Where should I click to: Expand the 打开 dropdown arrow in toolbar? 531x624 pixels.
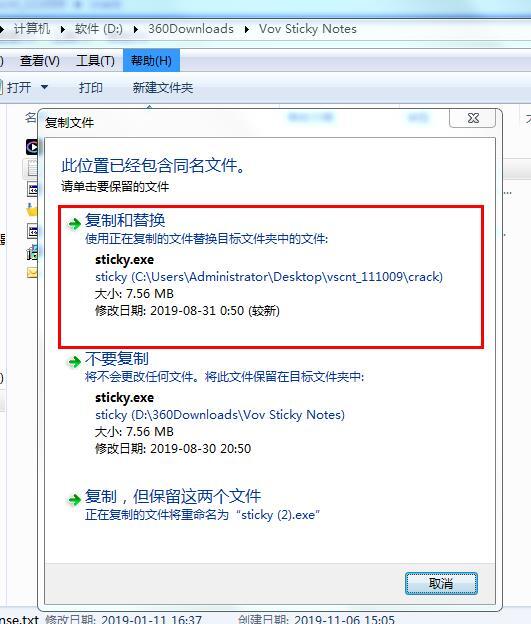[x=45, y=87]
